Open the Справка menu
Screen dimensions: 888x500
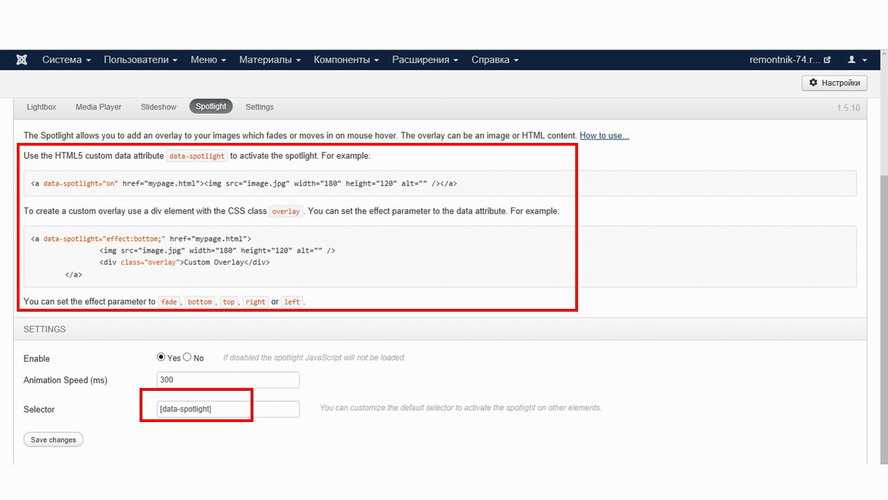click(x=495, y=60)
